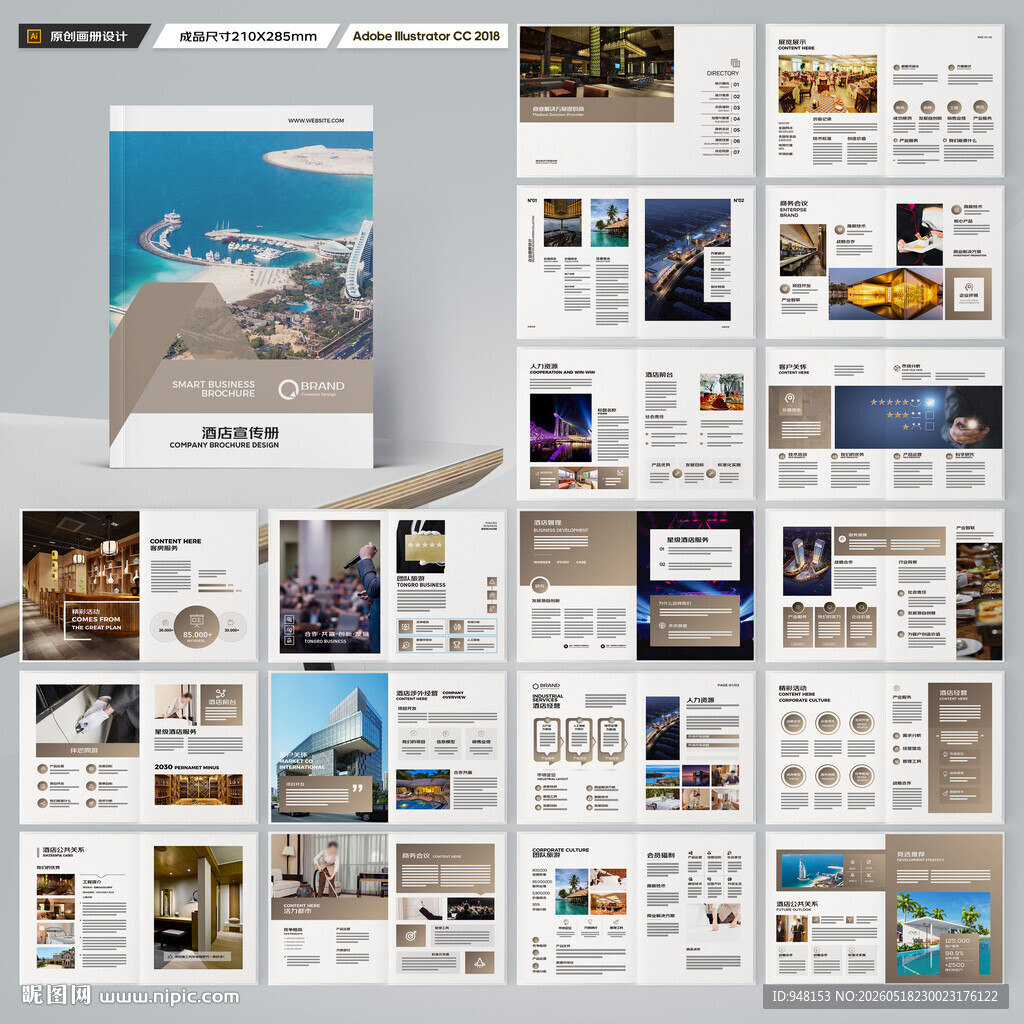Image resolution: width=1024 pixels, height=1024 pixels.
Task: Click the brown SMART BUSINESS BROCHURE band
Action: tap(242, 388)
